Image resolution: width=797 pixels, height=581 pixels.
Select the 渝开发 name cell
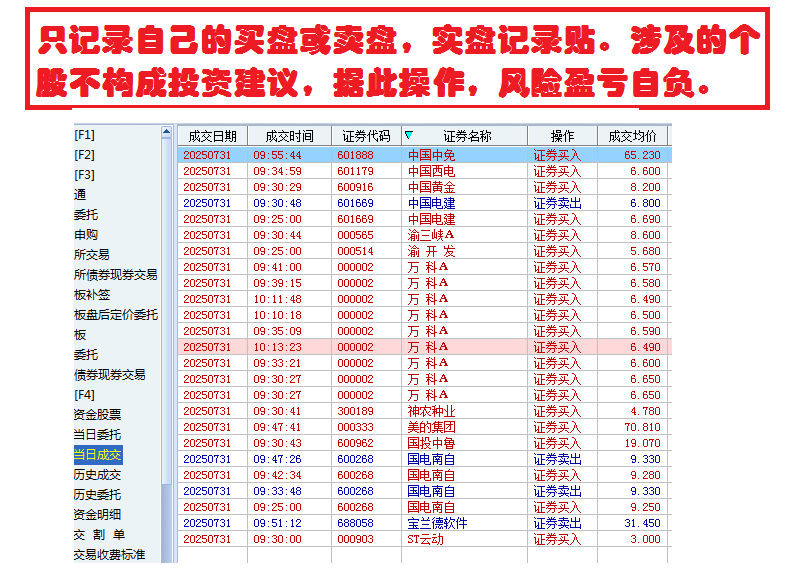click(432, 251)
